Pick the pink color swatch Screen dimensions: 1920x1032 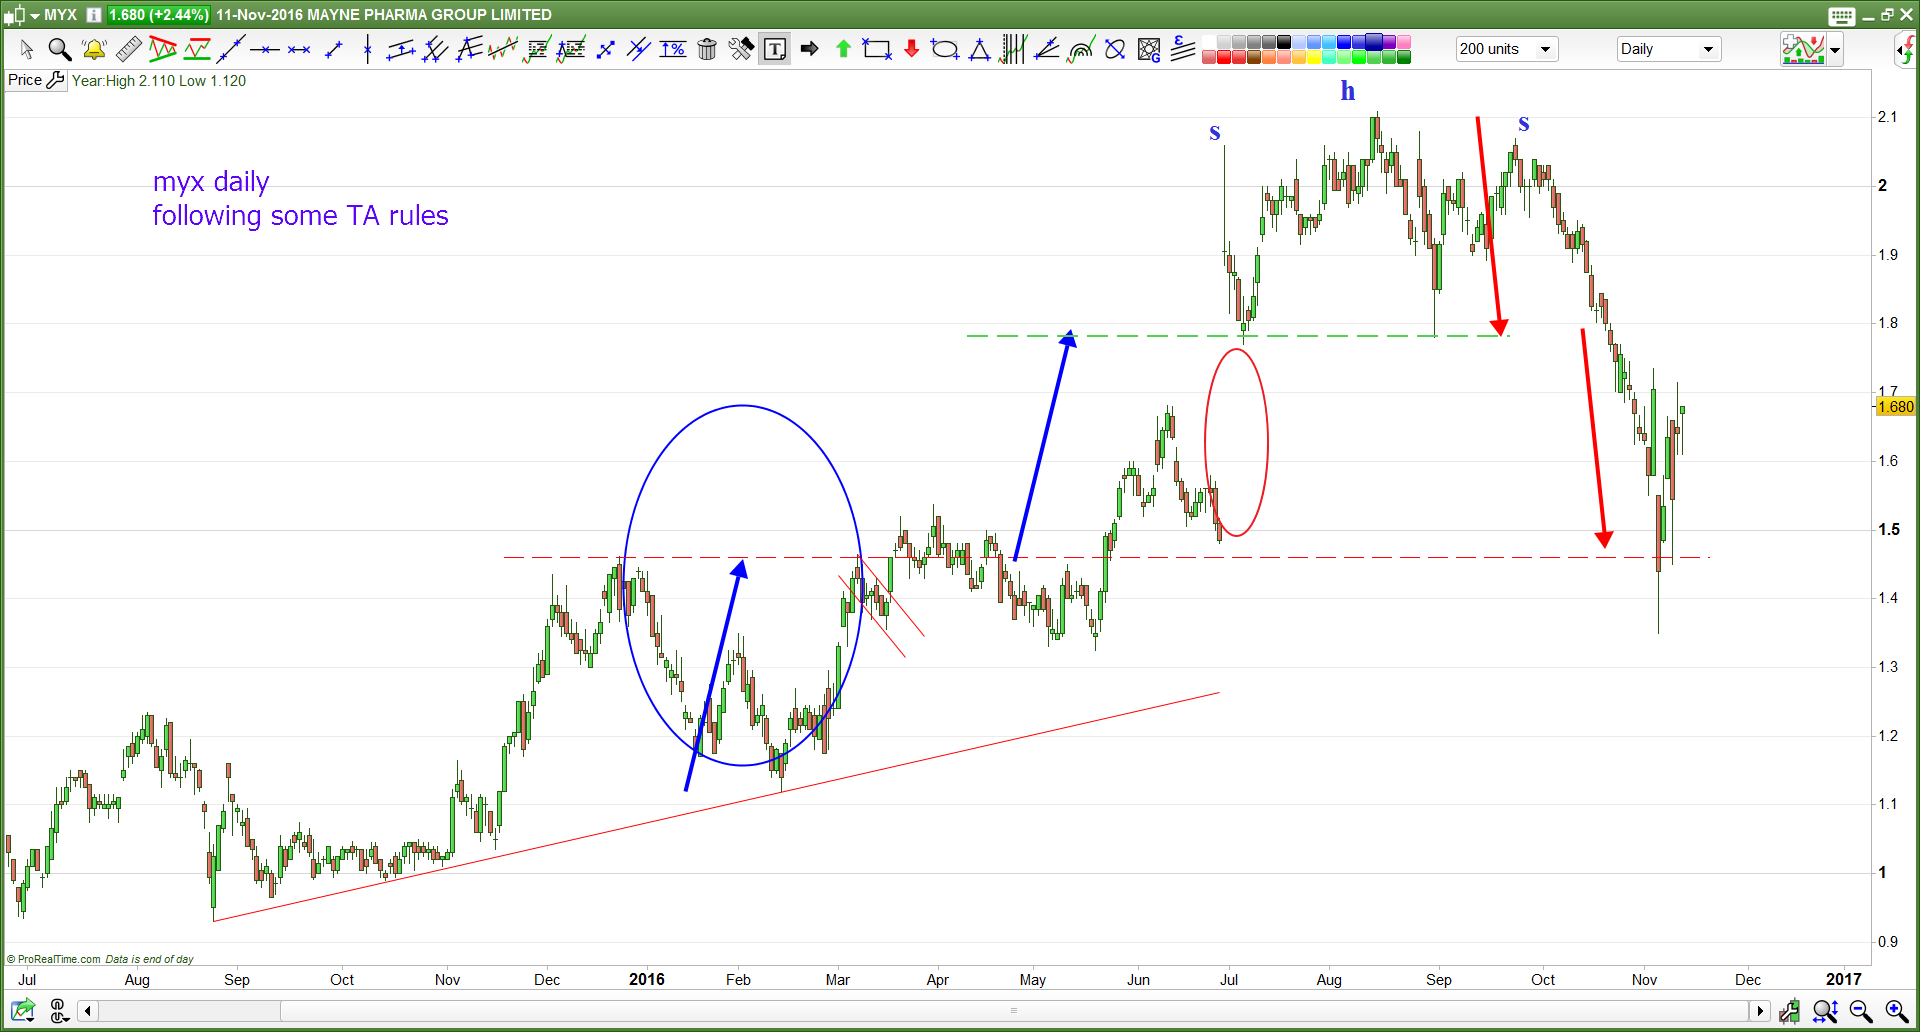pyautogui.click(x=1404, y=42)
